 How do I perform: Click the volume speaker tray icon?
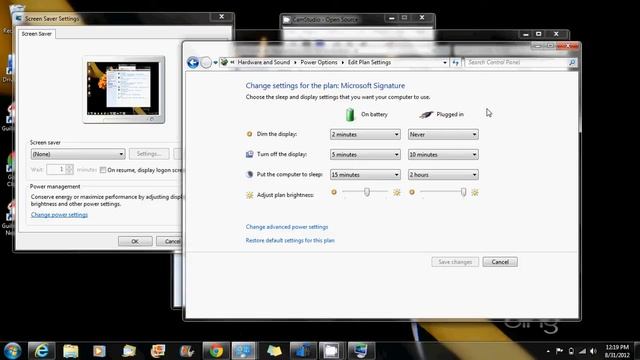pos(593,351)
